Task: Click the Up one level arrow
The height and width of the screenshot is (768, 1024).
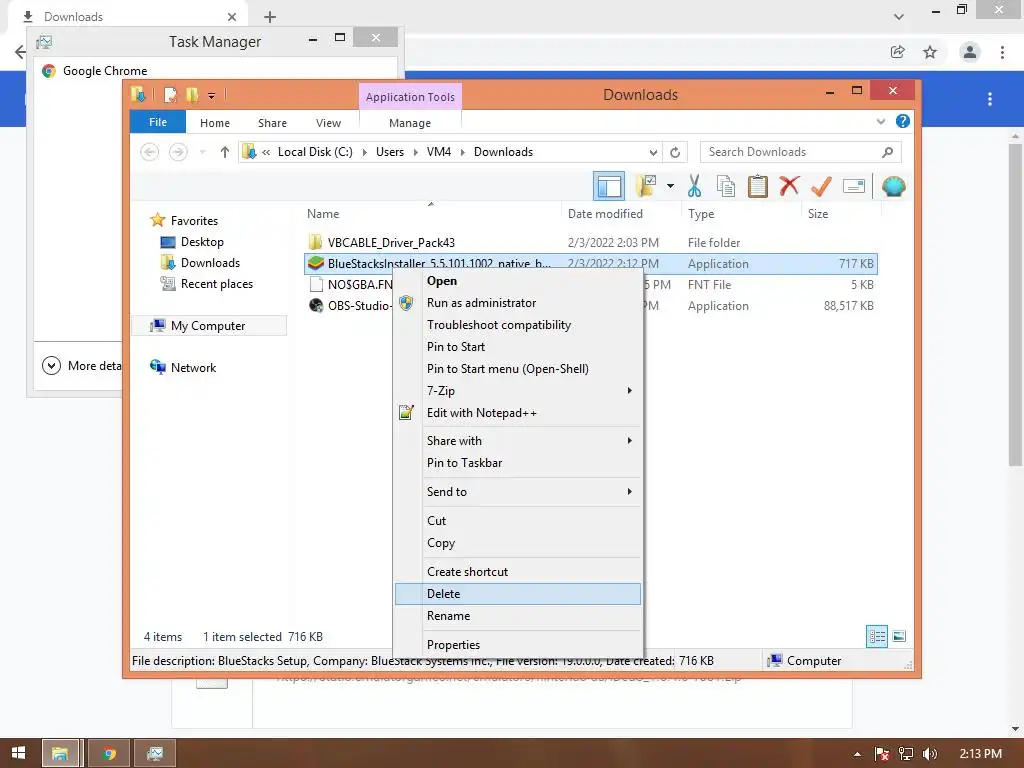Action: click(x=225, y=152)
